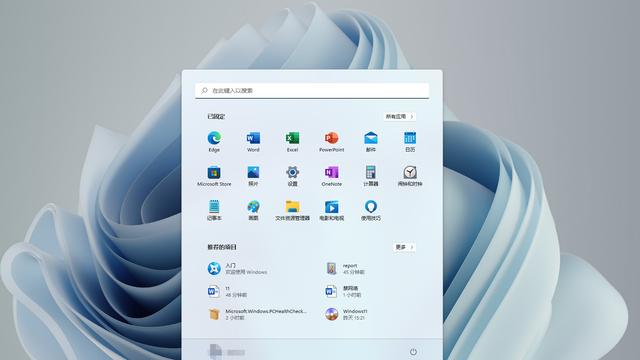Click in the Start menu search box
This screenshot has height=360, width=640.
coord(312,90)
